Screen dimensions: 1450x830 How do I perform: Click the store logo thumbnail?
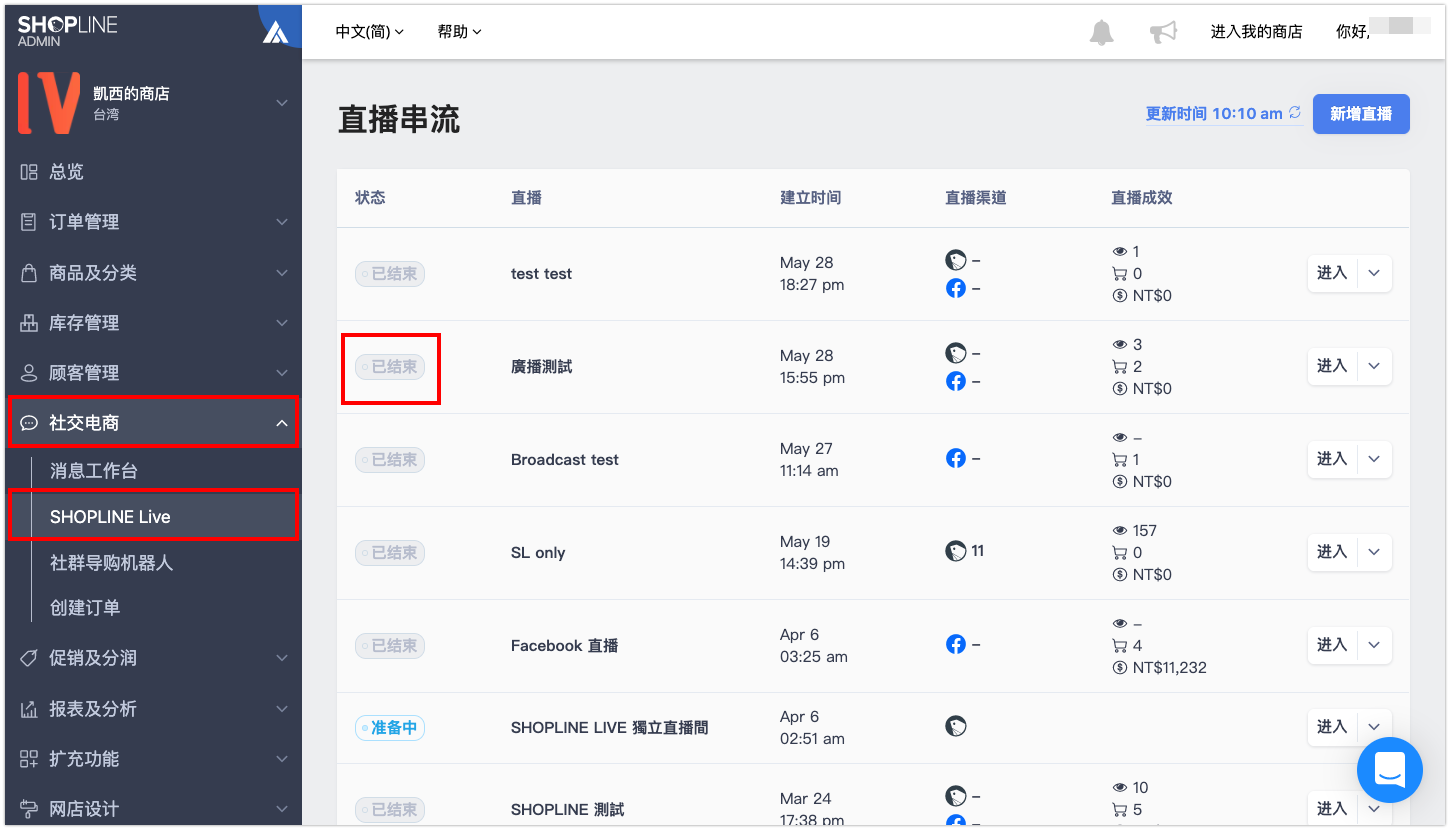pyautogui.click(x=49, y=103)
